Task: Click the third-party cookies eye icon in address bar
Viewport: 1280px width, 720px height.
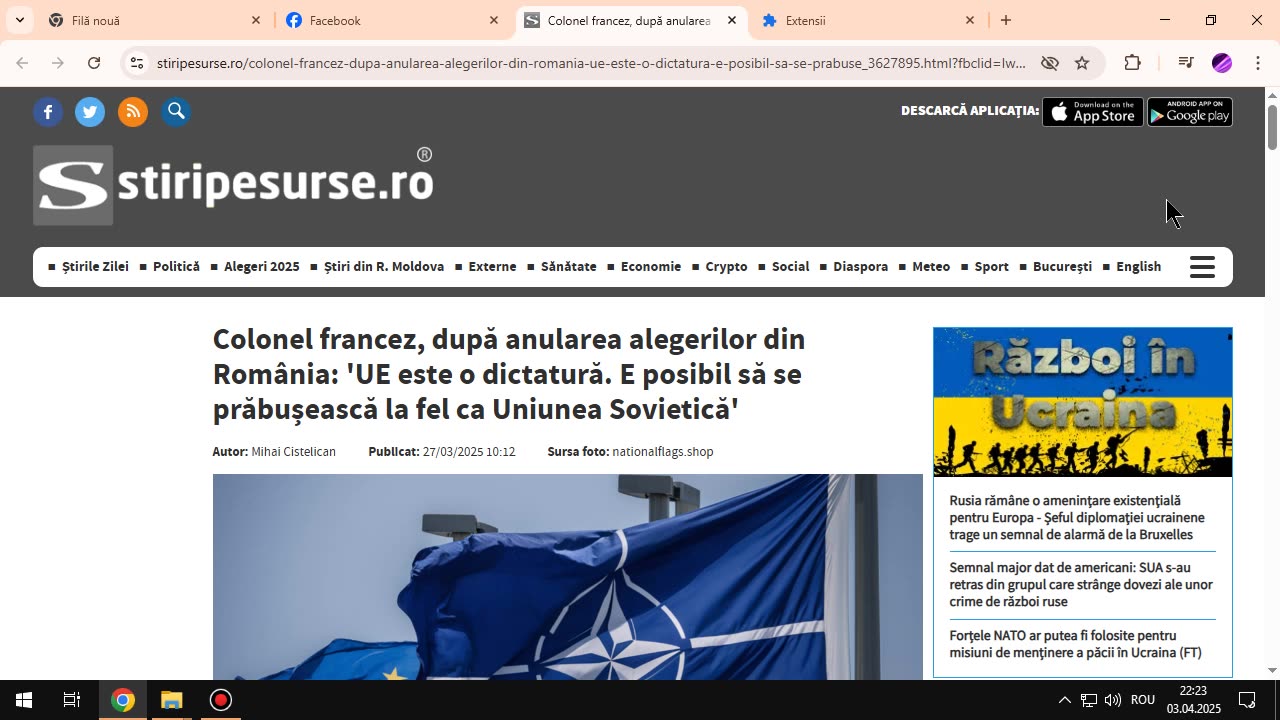Action: [x=1049, y=63]
